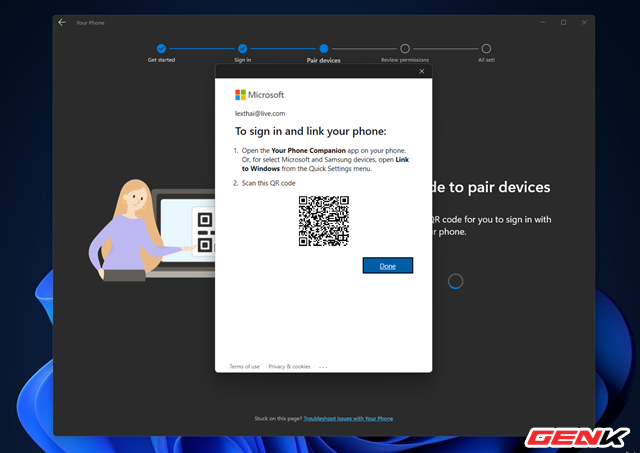The height and width of the screenshot is (453, 640).
Task: Open Terms of use link
Action: click(244, 366)
